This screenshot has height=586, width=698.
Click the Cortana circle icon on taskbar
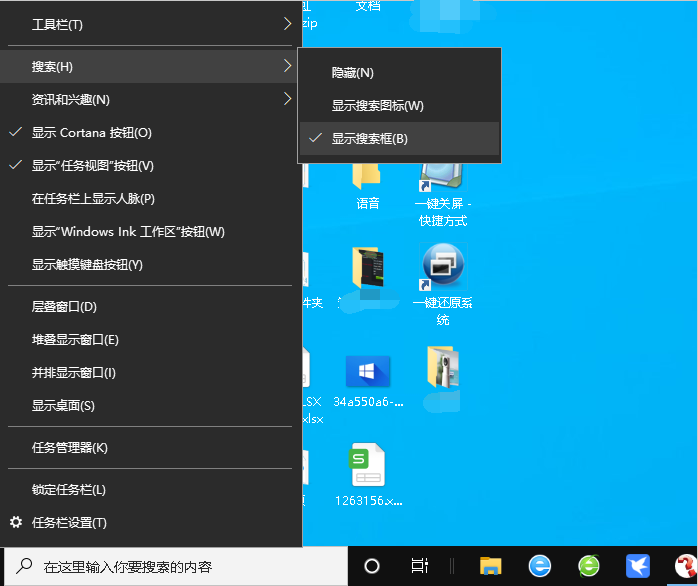(372, 566)
